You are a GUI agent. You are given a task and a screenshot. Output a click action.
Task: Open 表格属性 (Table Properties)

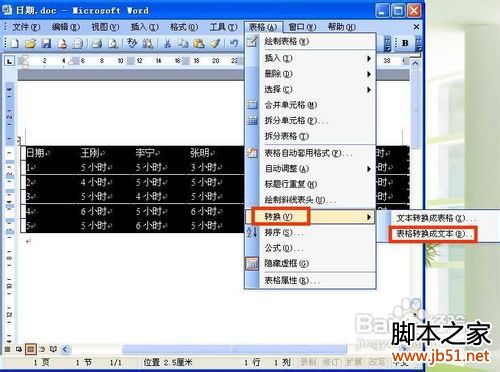click(310, 281)
